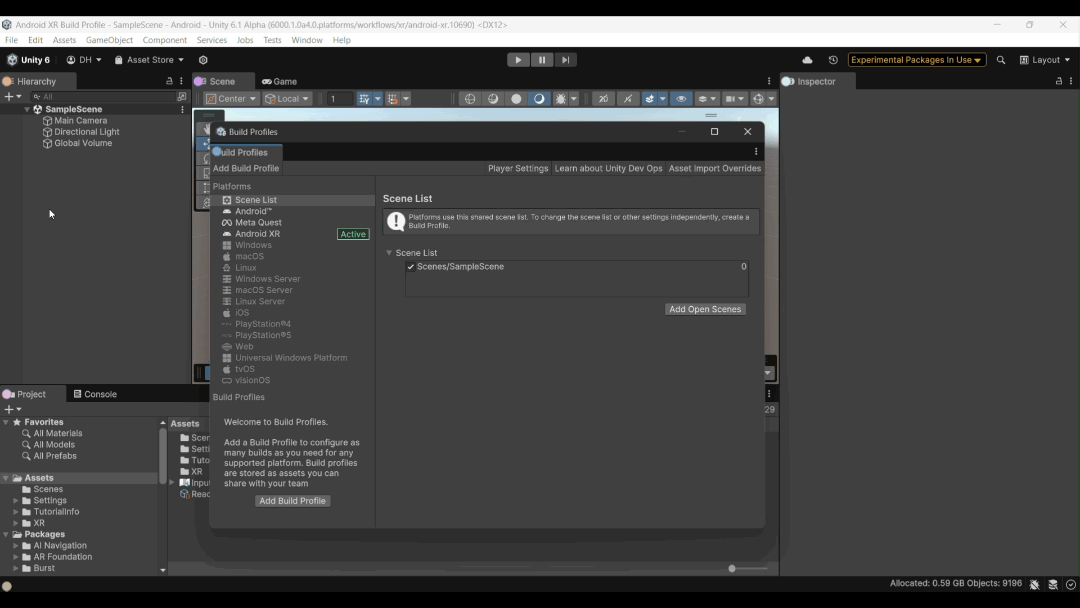This screenshot has height=608, width=1080.
Task: Toggle the scene lighting icon in Scene toolbar
Action: (540, 98)
